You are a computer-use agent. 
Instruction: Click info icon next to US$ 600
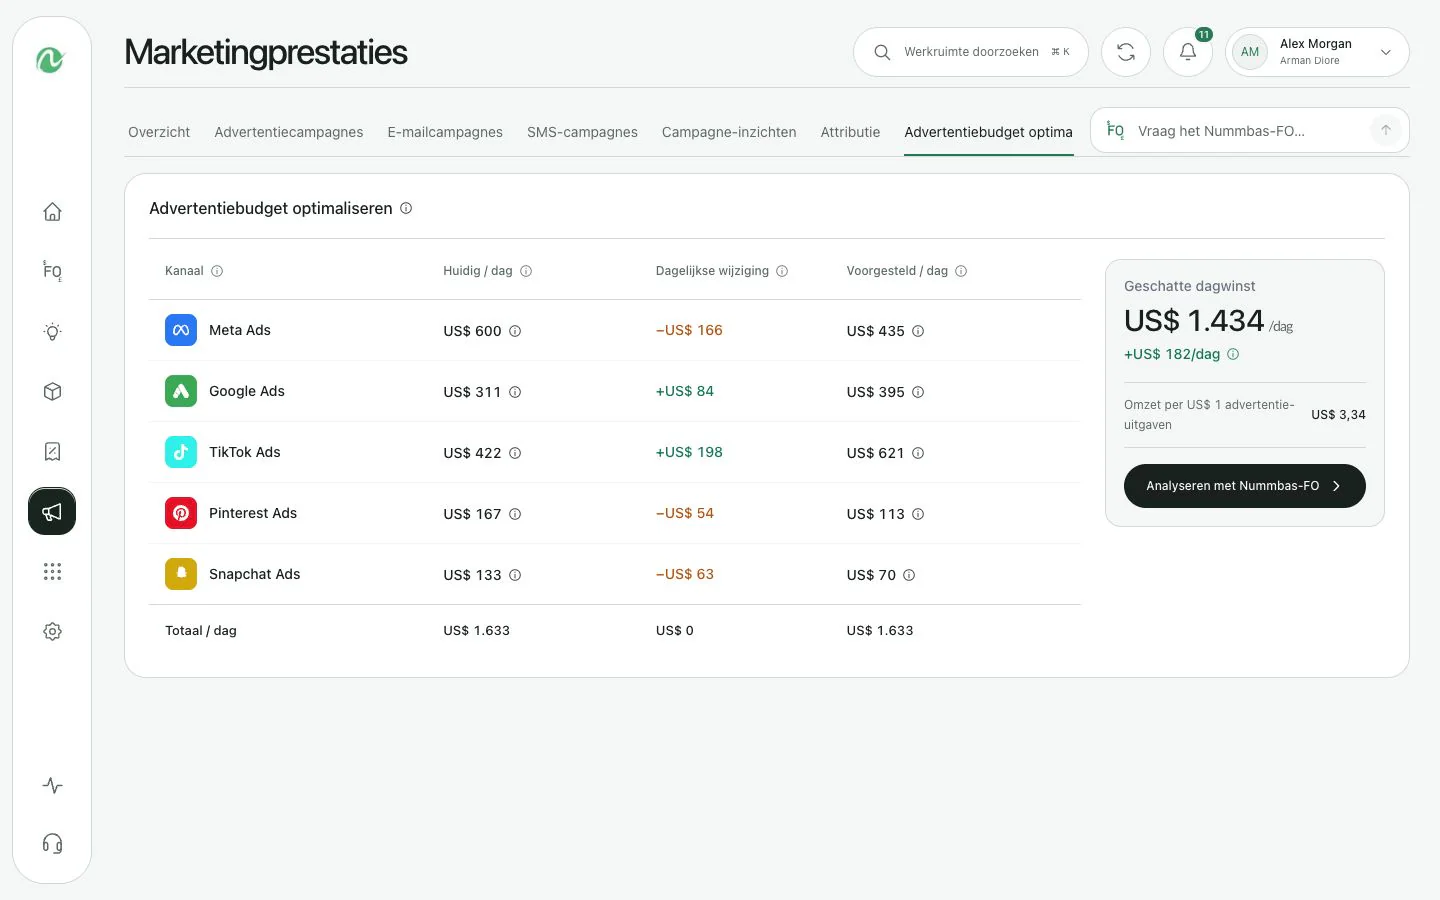515,331
